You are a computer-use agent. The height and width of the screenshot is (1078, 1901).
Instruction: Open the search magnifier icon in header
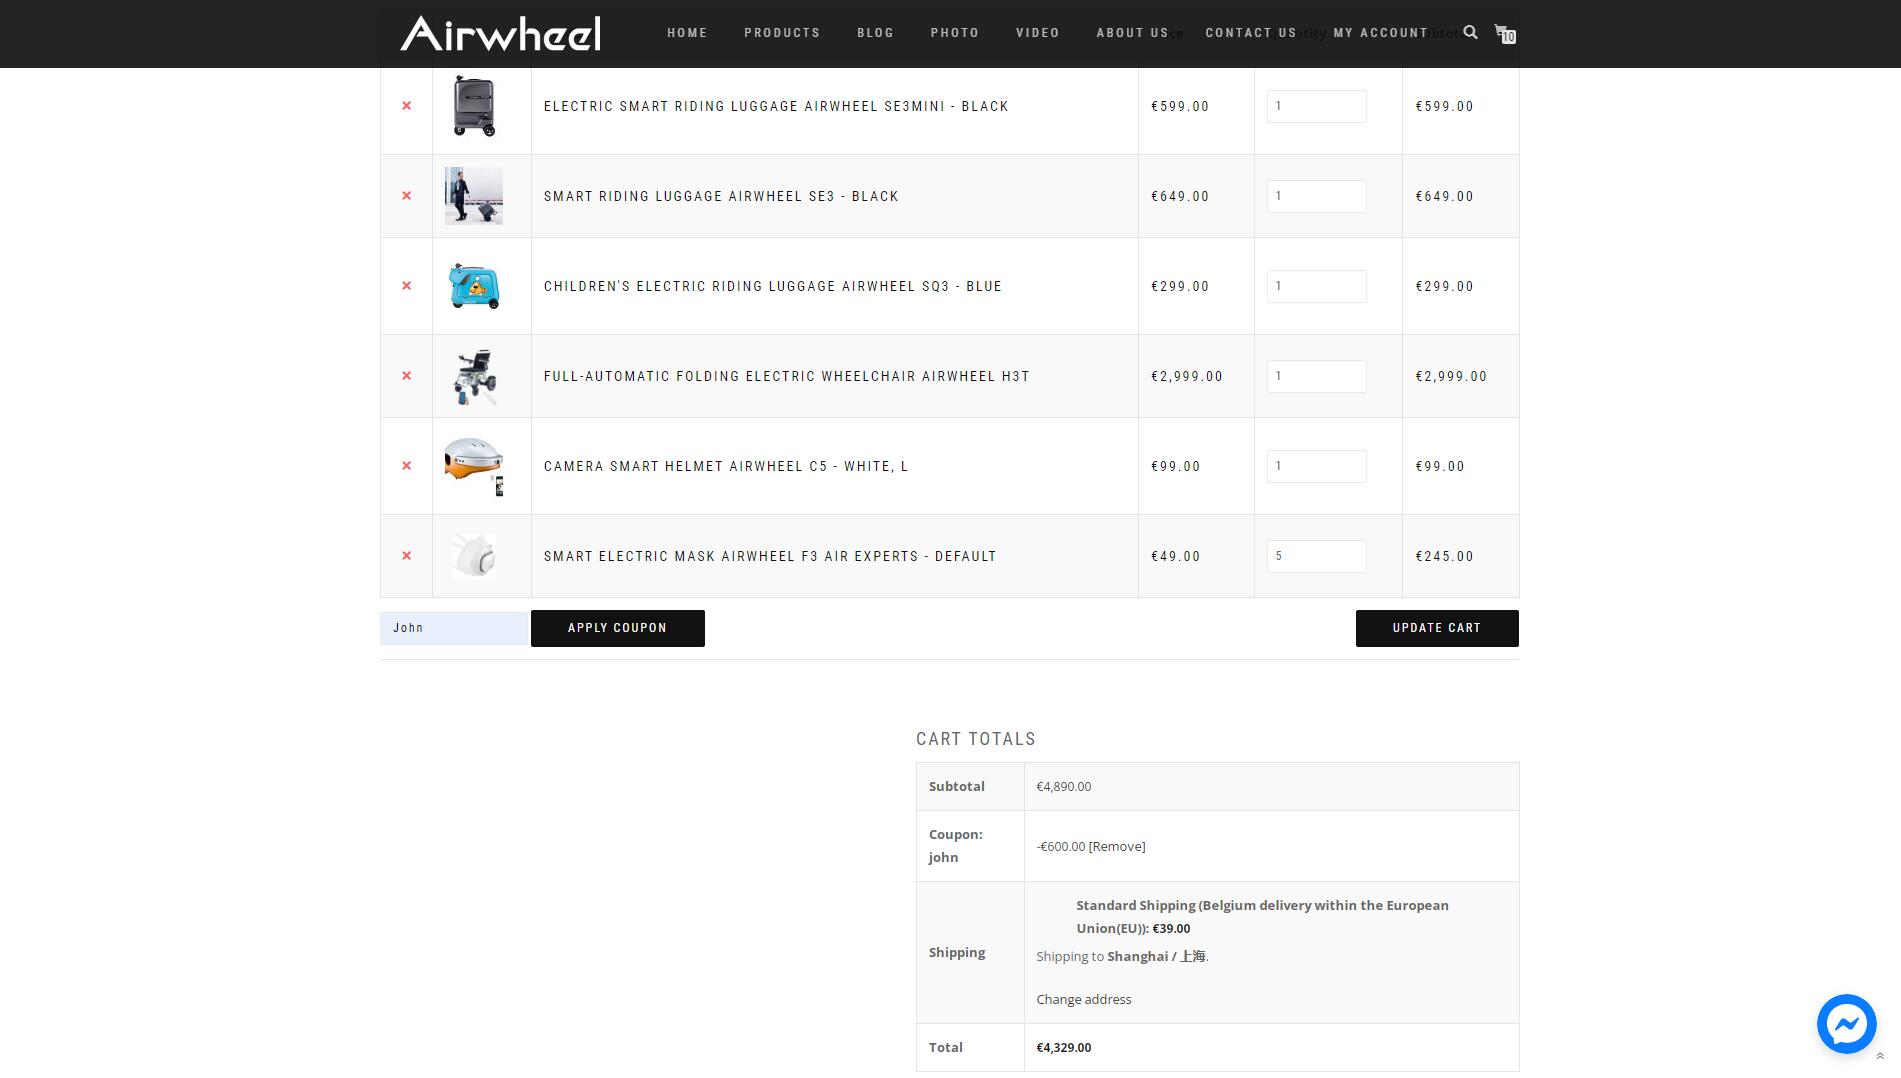[x=1470, y=32]
